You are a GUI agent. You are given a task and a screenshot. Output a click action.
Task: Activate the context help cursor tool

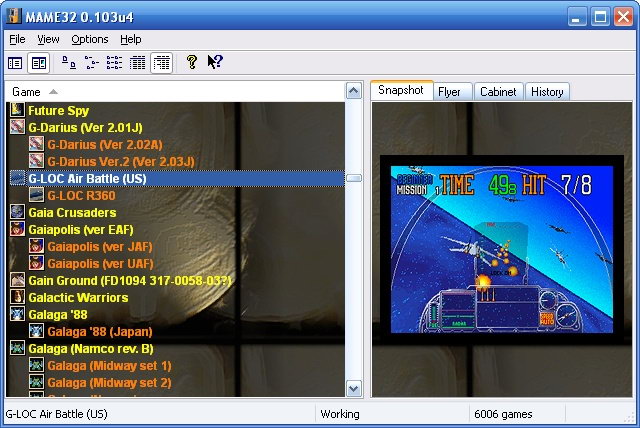pyautogui.click(x=215, y=62)
